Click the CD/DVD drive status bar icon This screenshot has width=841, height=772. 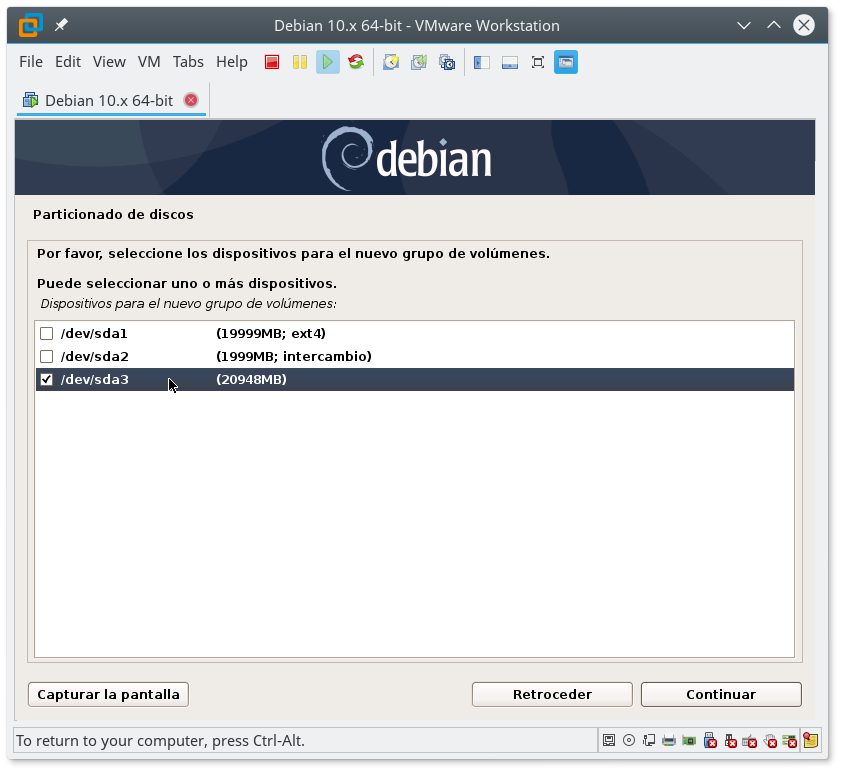tap(629, 741)
